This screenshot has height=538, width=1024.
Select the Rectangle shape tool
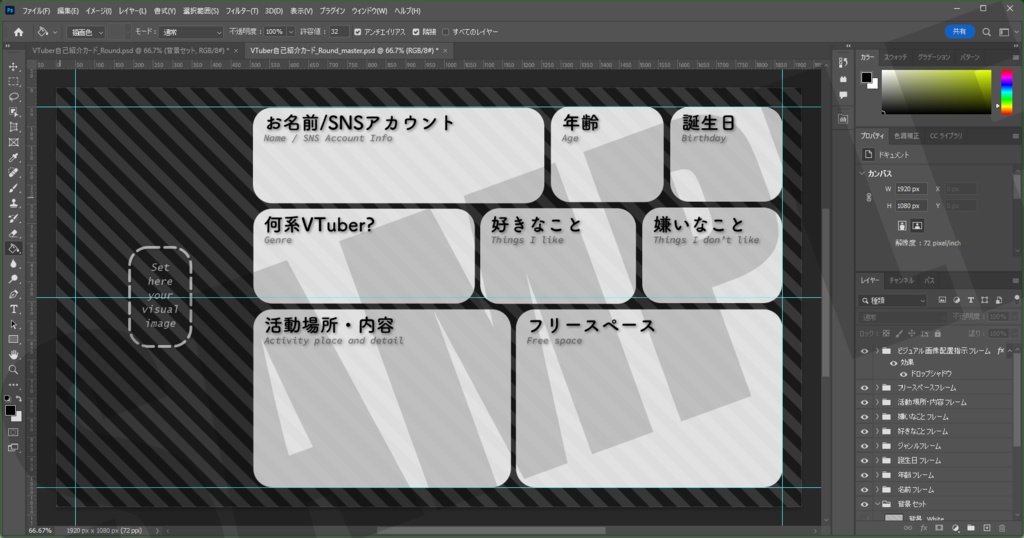[13, 340]
